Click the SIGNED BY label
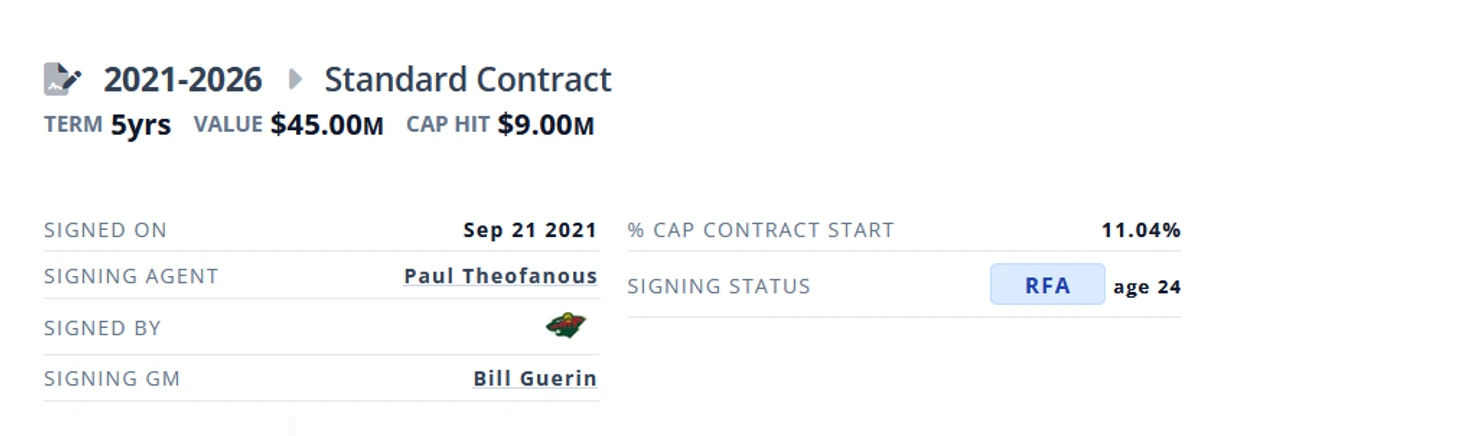The height and width of the screenshot is (436, 1460). click(x=102, y=328)
